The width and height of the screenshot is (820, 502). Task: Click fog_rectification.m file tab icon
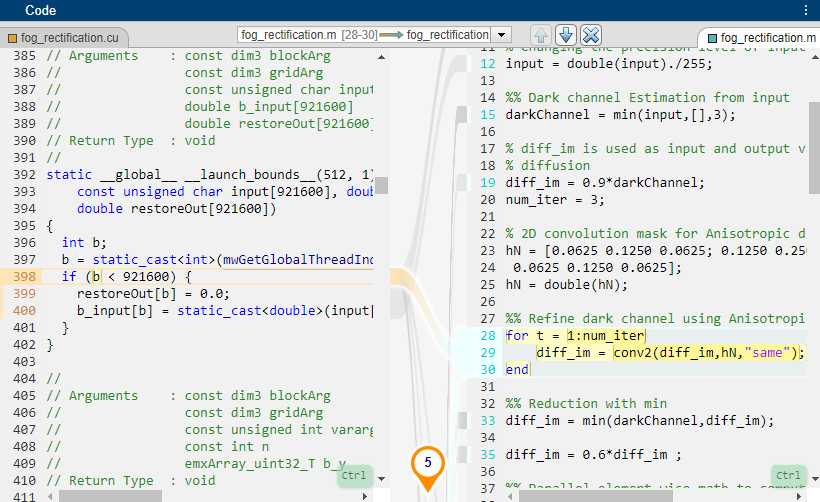(x=710, y=38)
